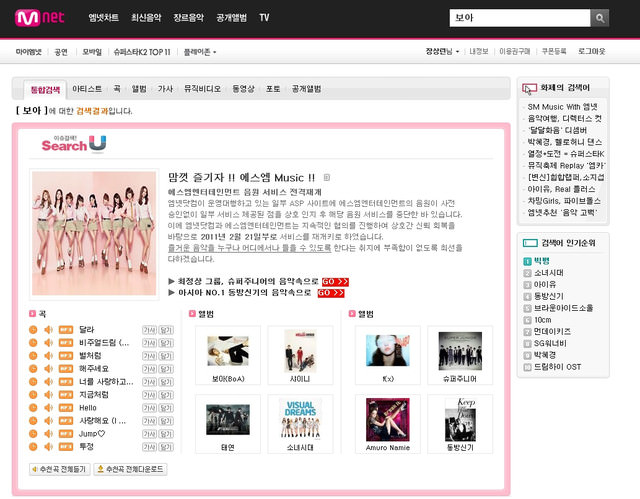Switch to the 뮤직비디오 tab
Image resolution: width=640 pixels, height=499 pixels.
click(202, 89)
